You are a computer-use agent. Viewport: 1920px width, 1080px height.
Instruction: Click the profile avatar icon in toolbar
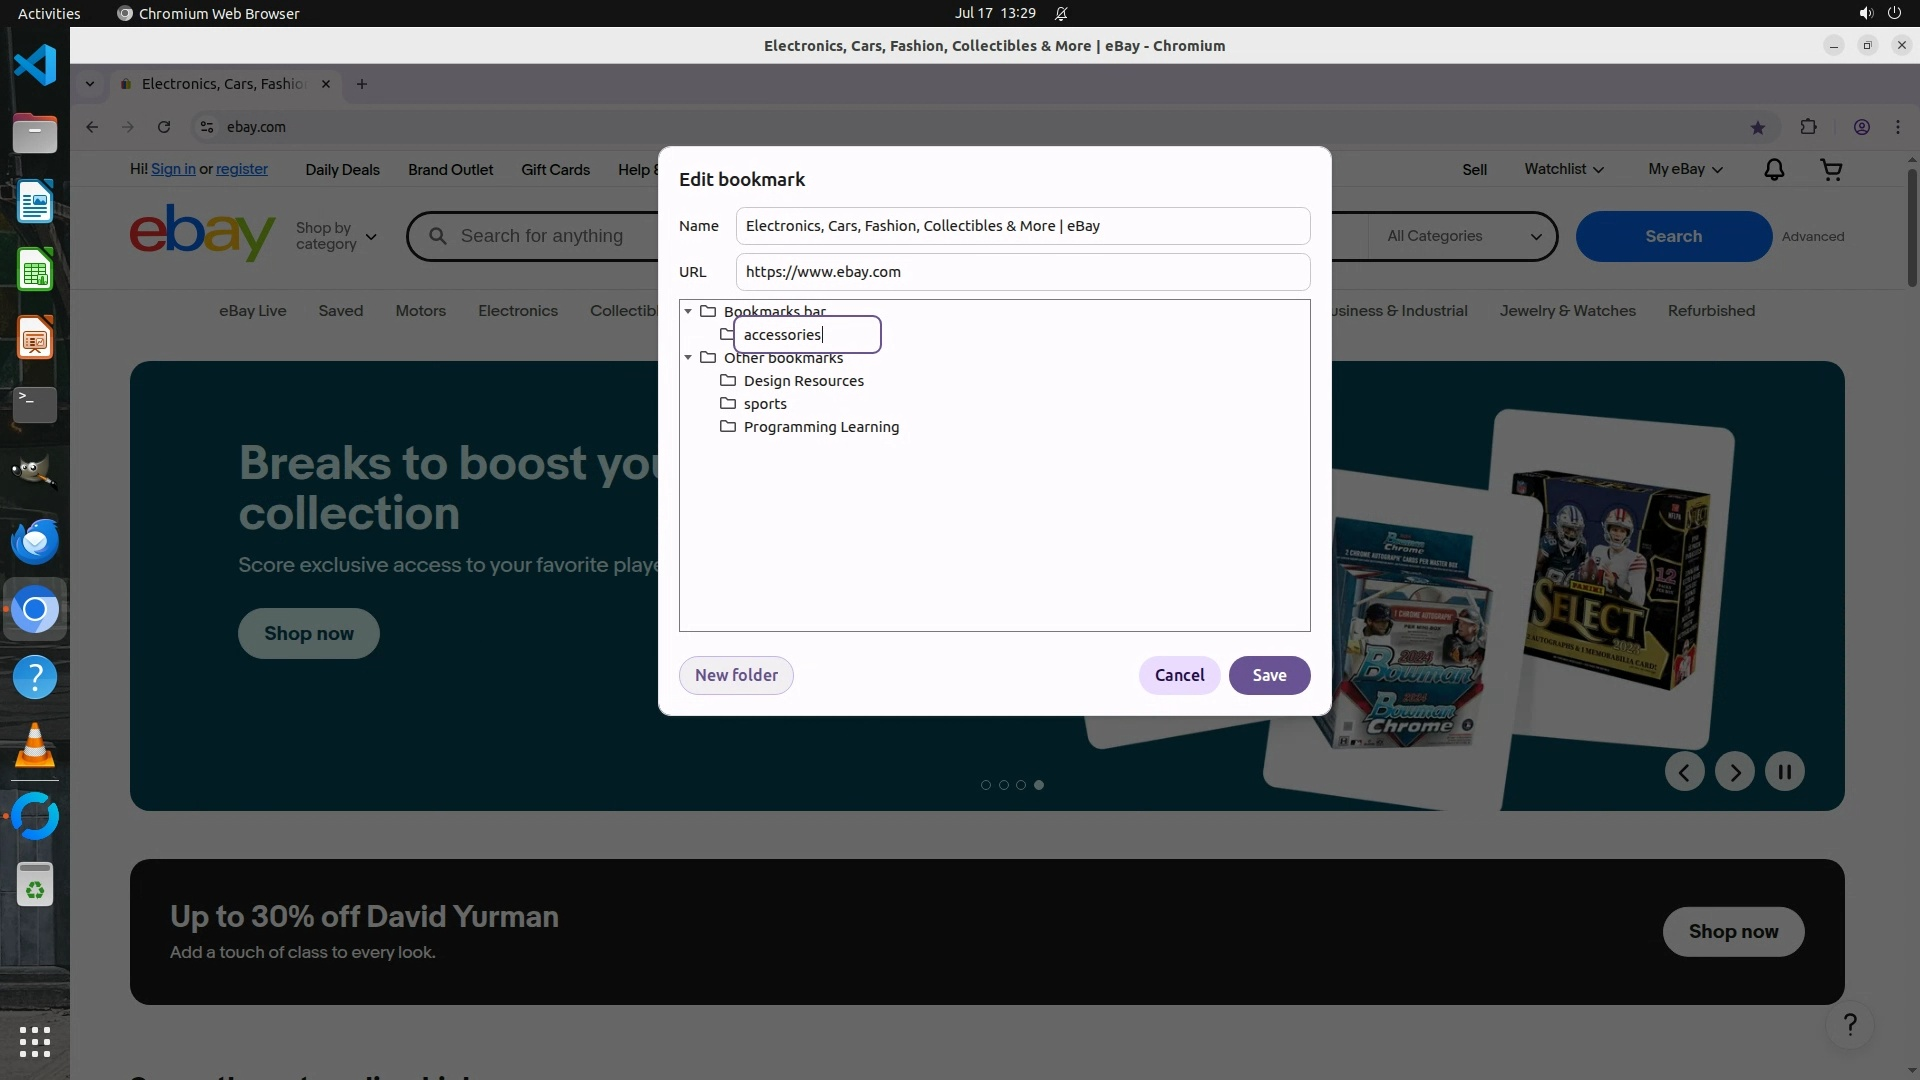click(x=1861, y=127)
